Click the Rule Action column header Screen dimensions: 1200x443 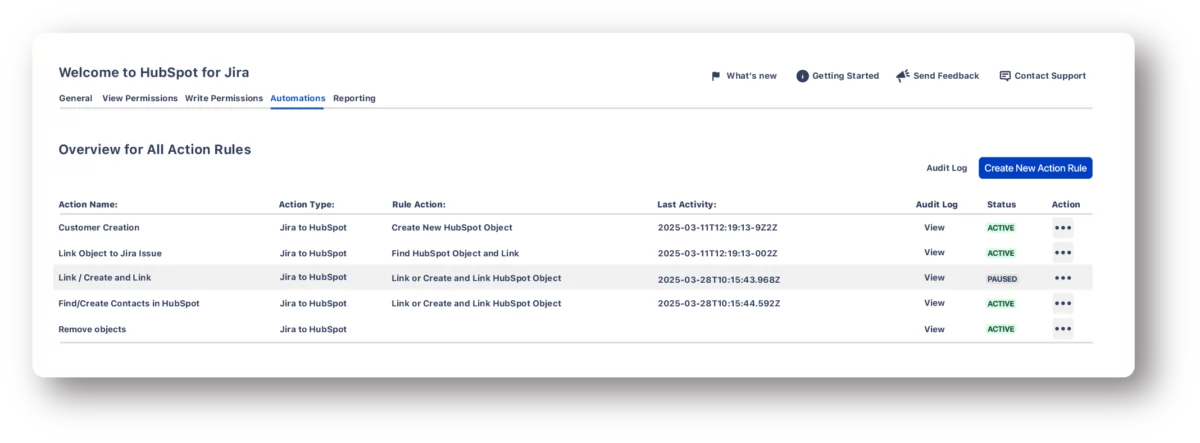click(419, 204)
